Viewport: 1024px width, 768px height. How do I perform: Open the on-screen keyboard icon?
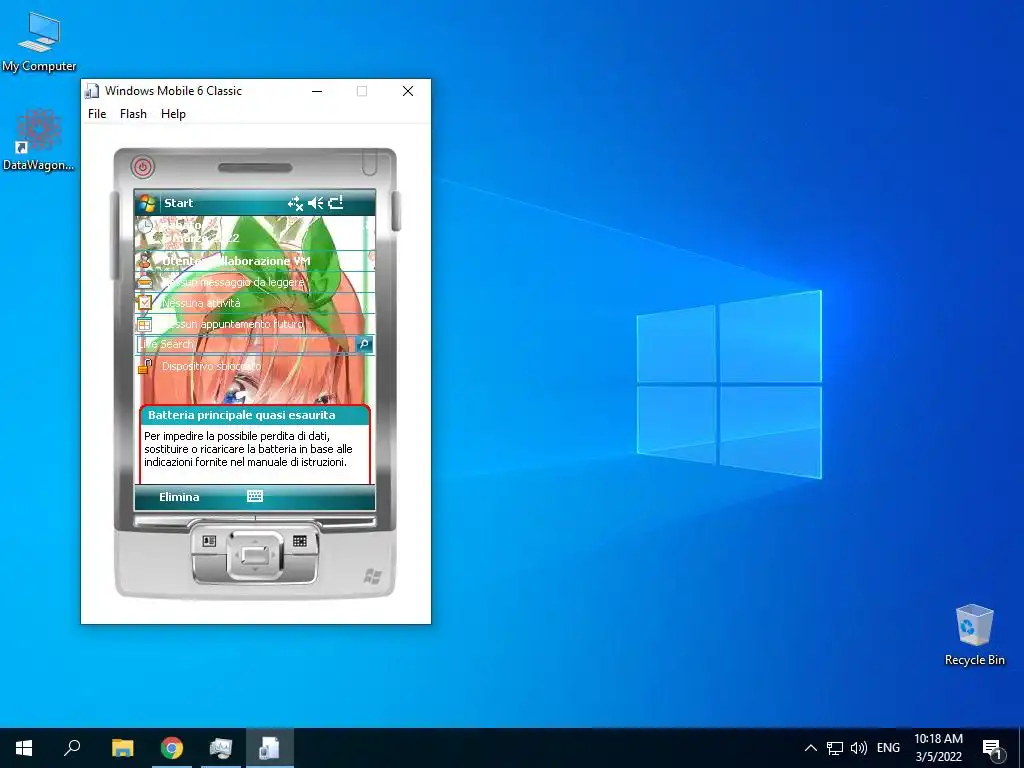point(255,496)
